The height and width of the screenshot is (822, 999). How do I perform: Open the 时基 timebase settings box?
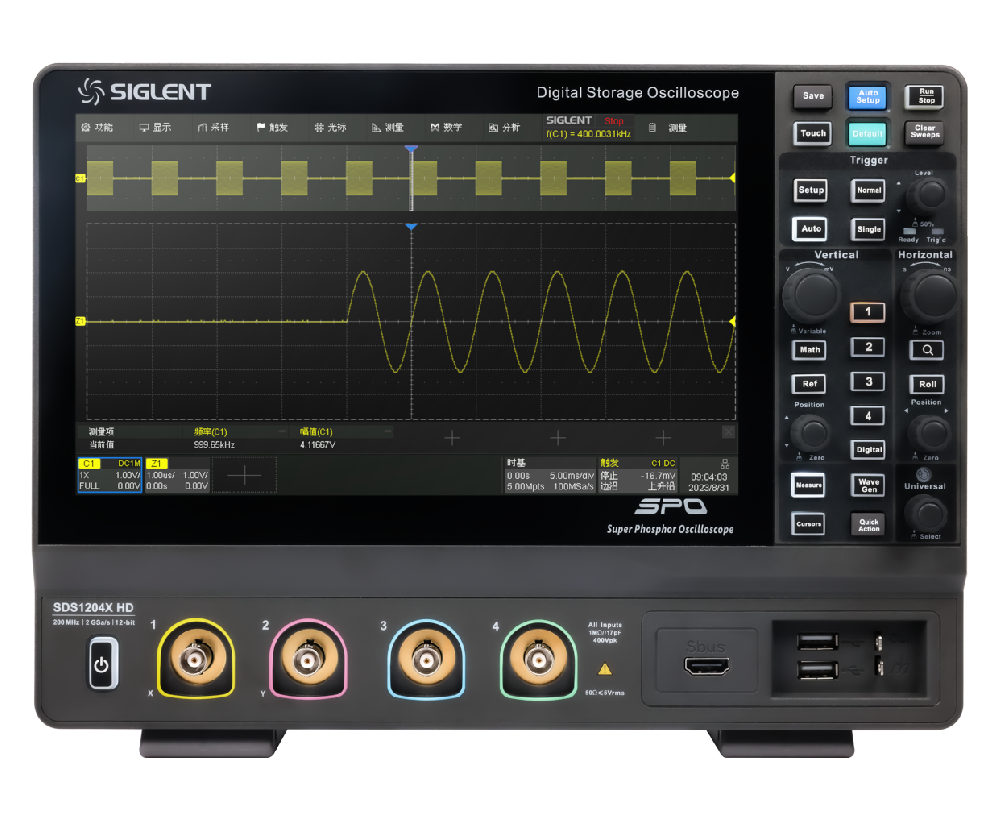[549, 475]
